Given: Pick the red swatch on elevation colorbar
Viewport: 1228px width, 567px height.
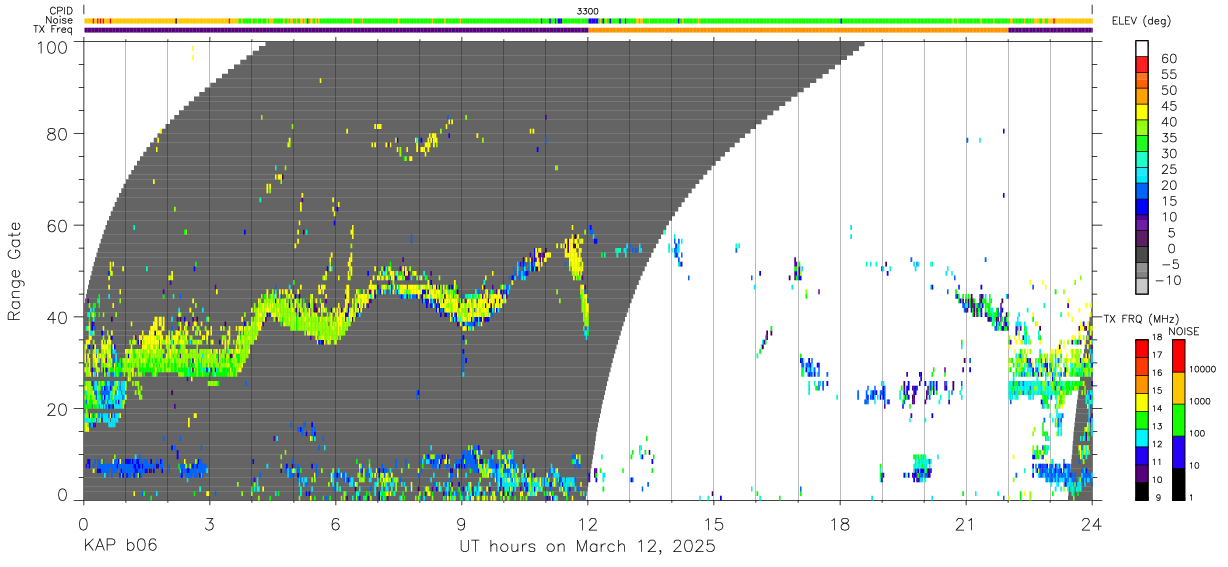Looking at the screenshot, I should click(1143, 66).
